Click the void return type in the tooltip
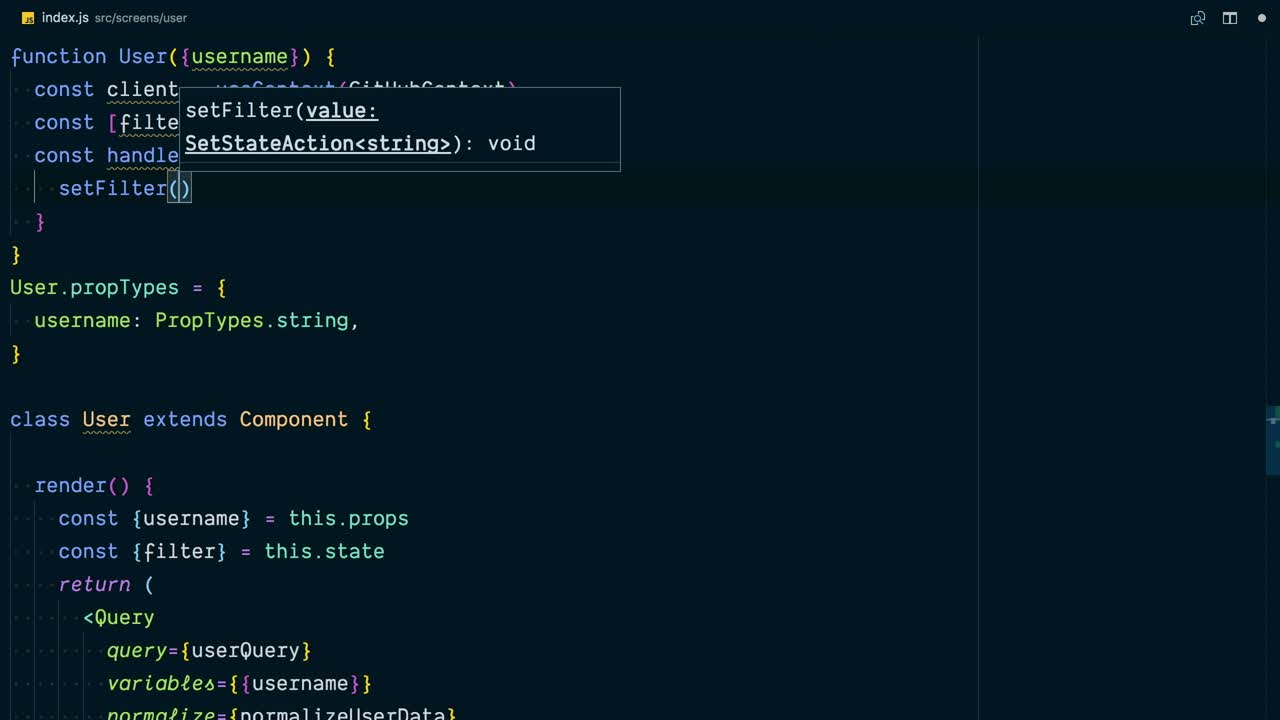Screen dimensions: 1280x720 tap(512, 144)
